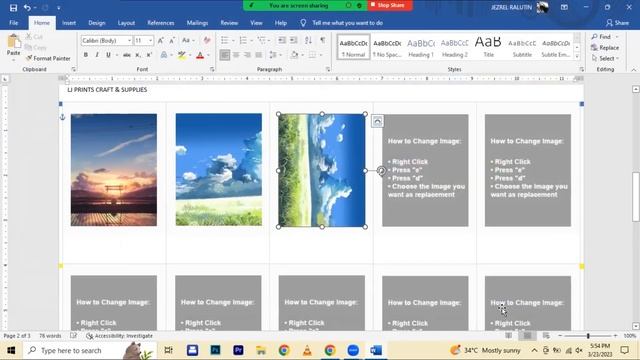Switch to the Design tab

tap(97, 23)
